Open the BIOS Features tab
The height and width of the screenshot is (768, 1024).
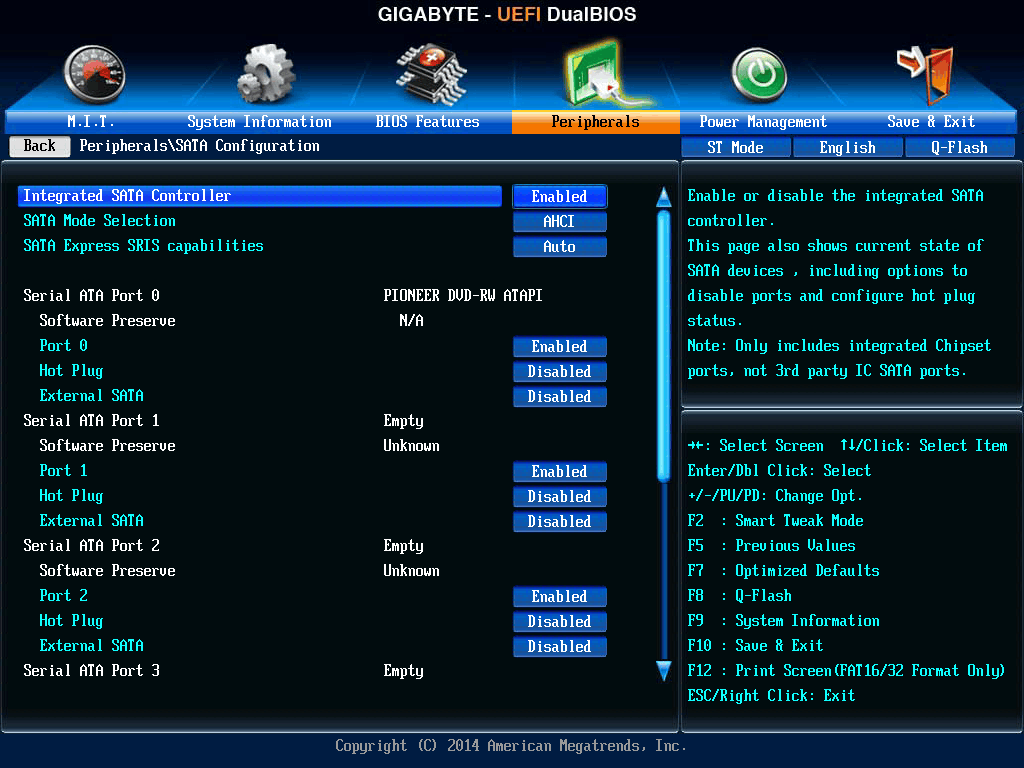click(x=427, y=122)
